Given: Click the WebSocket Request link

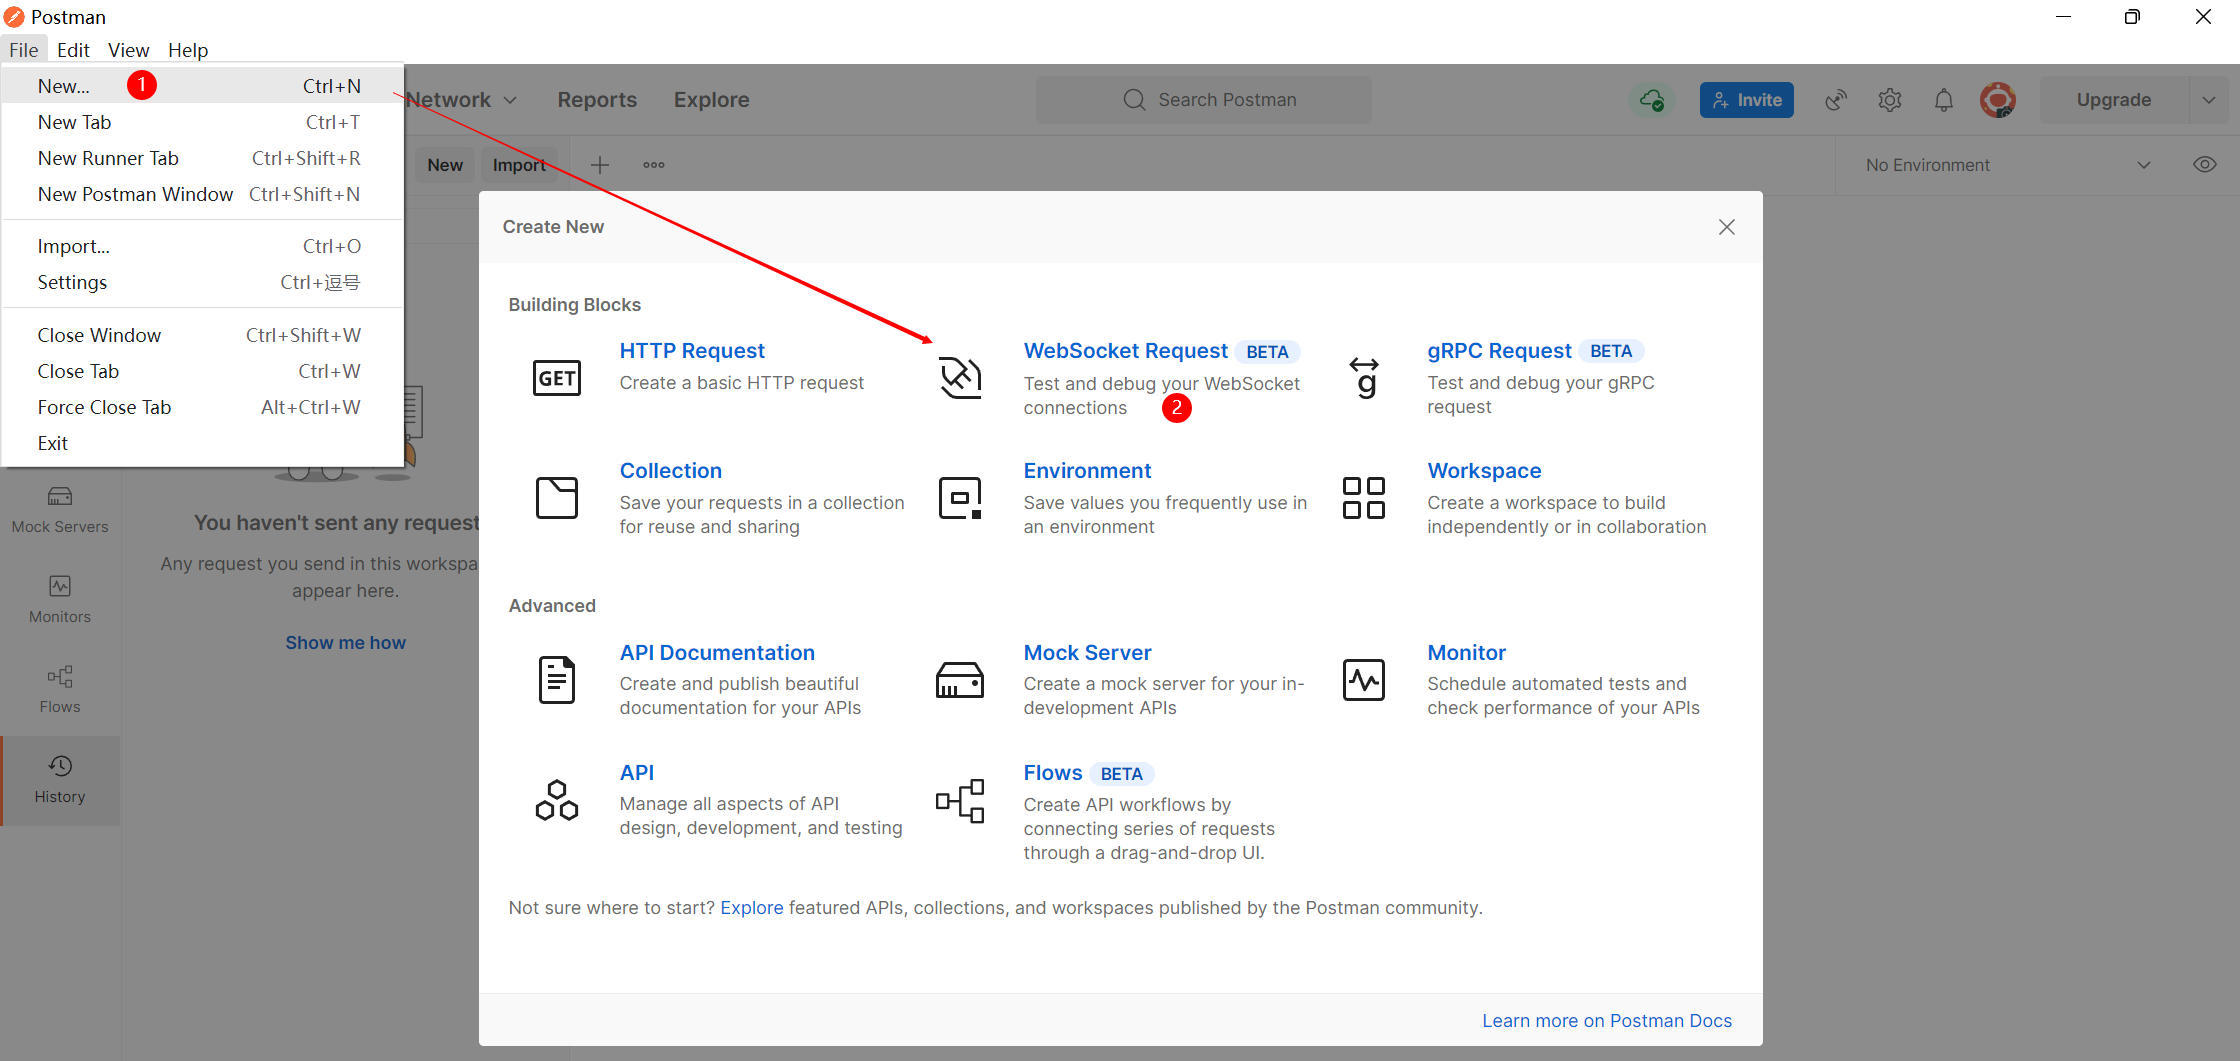Looking at the screenshot, I should pos(1125,351).
